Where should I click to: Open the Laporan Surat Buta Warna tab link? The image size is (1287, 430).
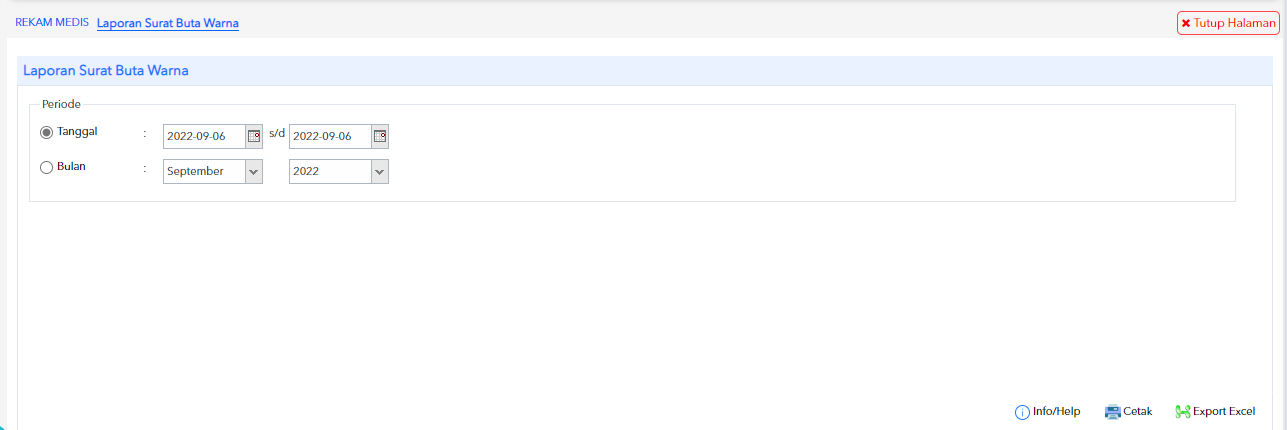coord(168,23)
